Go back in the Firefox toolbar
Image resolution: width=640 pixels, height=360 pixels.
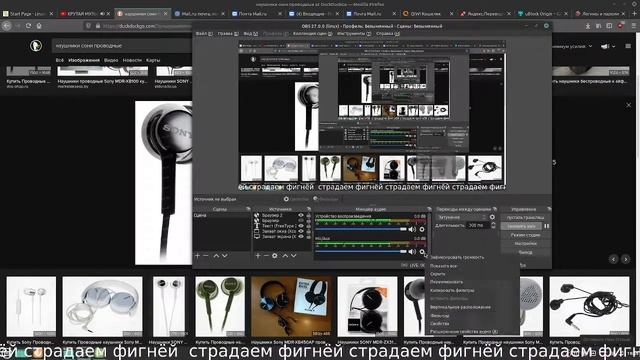pos(7,26)
